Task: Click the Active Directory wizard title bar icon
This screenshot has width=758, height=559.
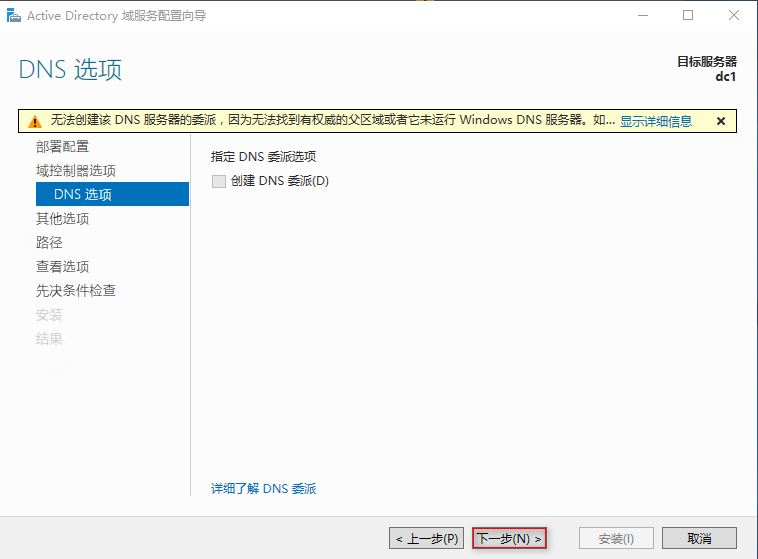Action: pyautogui.click(x=13, y=16)
